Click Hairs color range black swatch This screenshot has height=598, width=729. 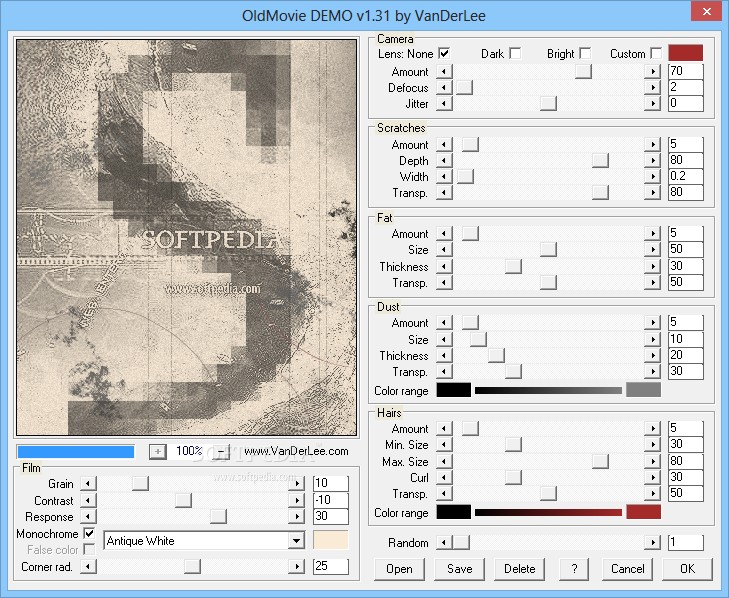(454, 512)
